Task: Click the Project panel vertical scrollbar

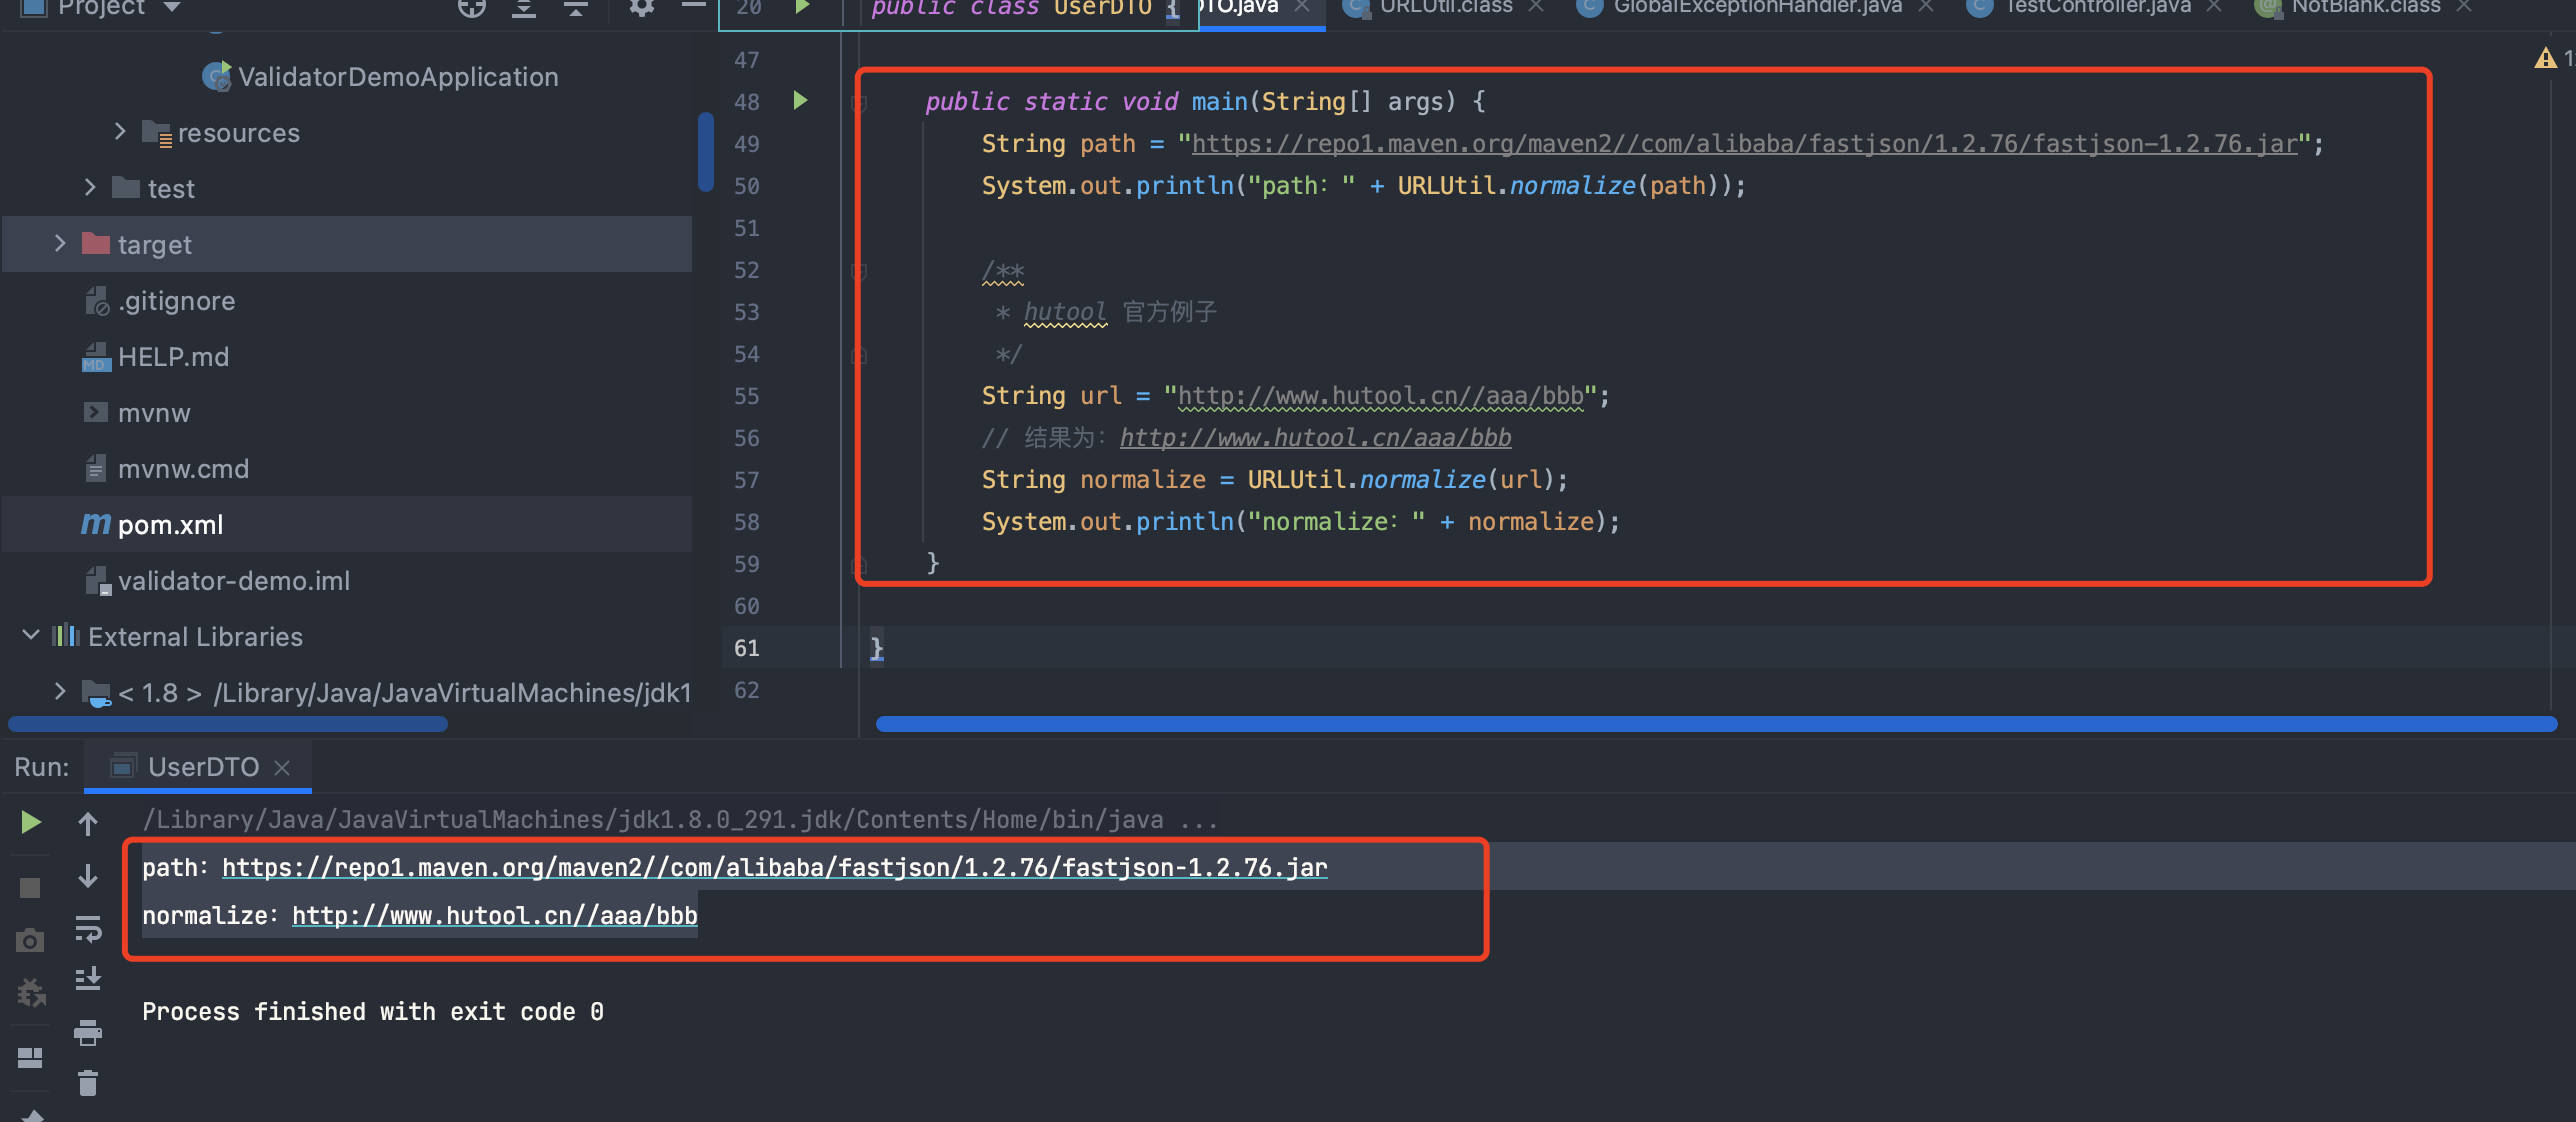Action: [x=705, y=152]
